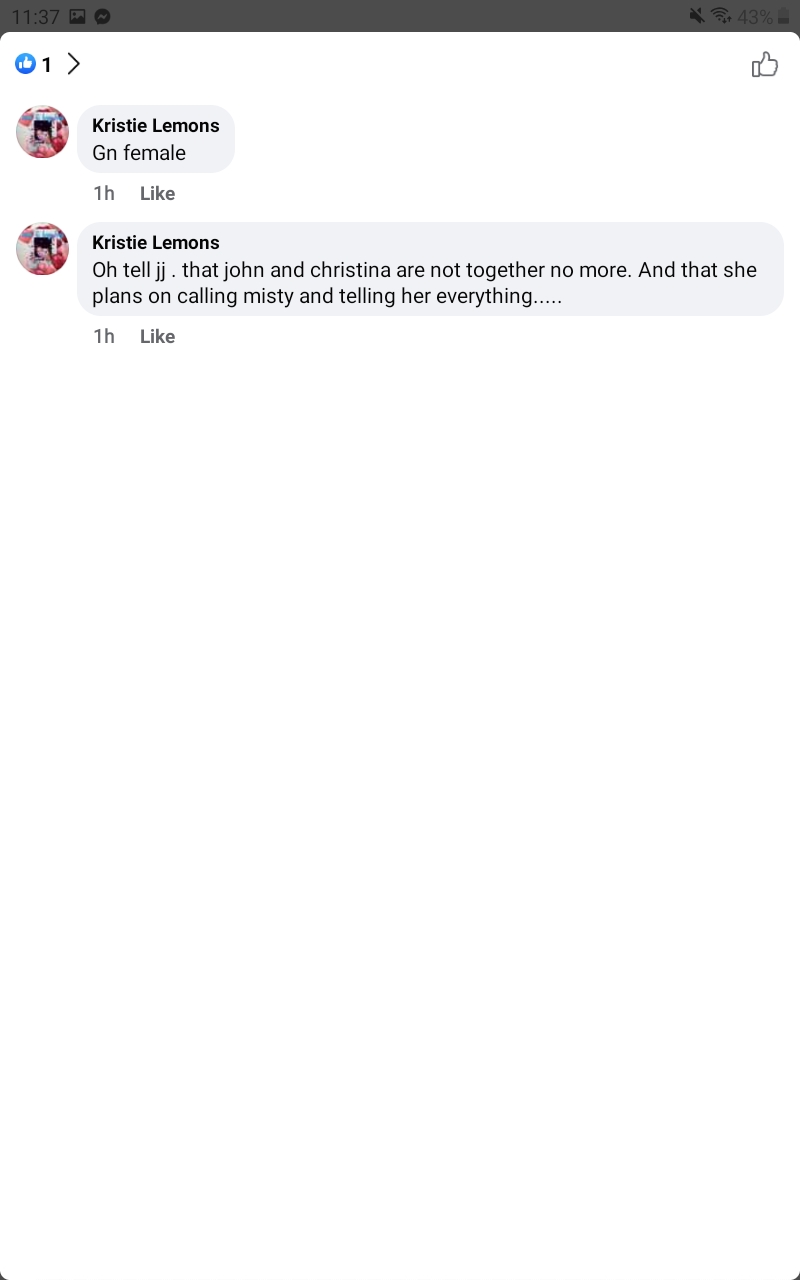This screenshot has width=800, height=1280.
Task: Select the "Gn female" comment bubble
Action: [156, 139]
